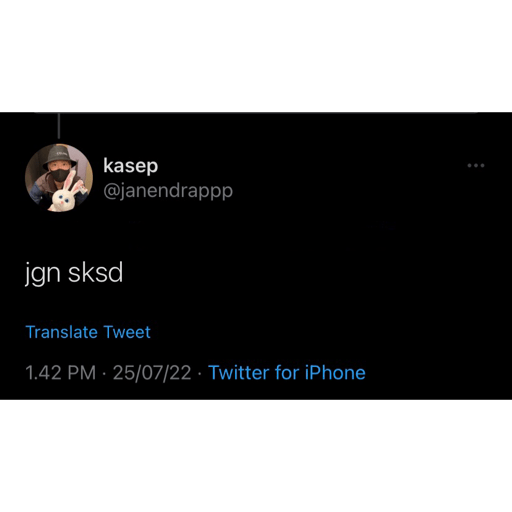Viewport: 512px width, 512px height.
Task: Click the word sksd in the tweet
Action: coord(96,273)
